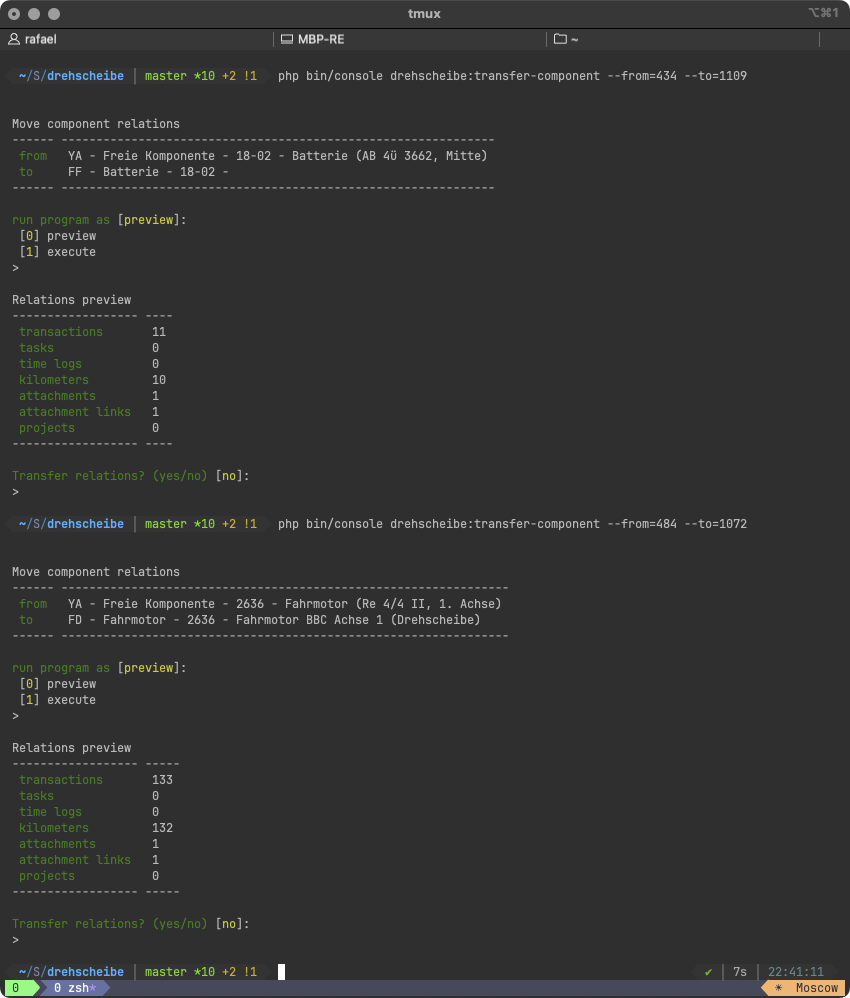Click the 22:41:11 clock in prompt
Image resolution: width=850 pixels, height=998 pixels.
tap(796, 972)
